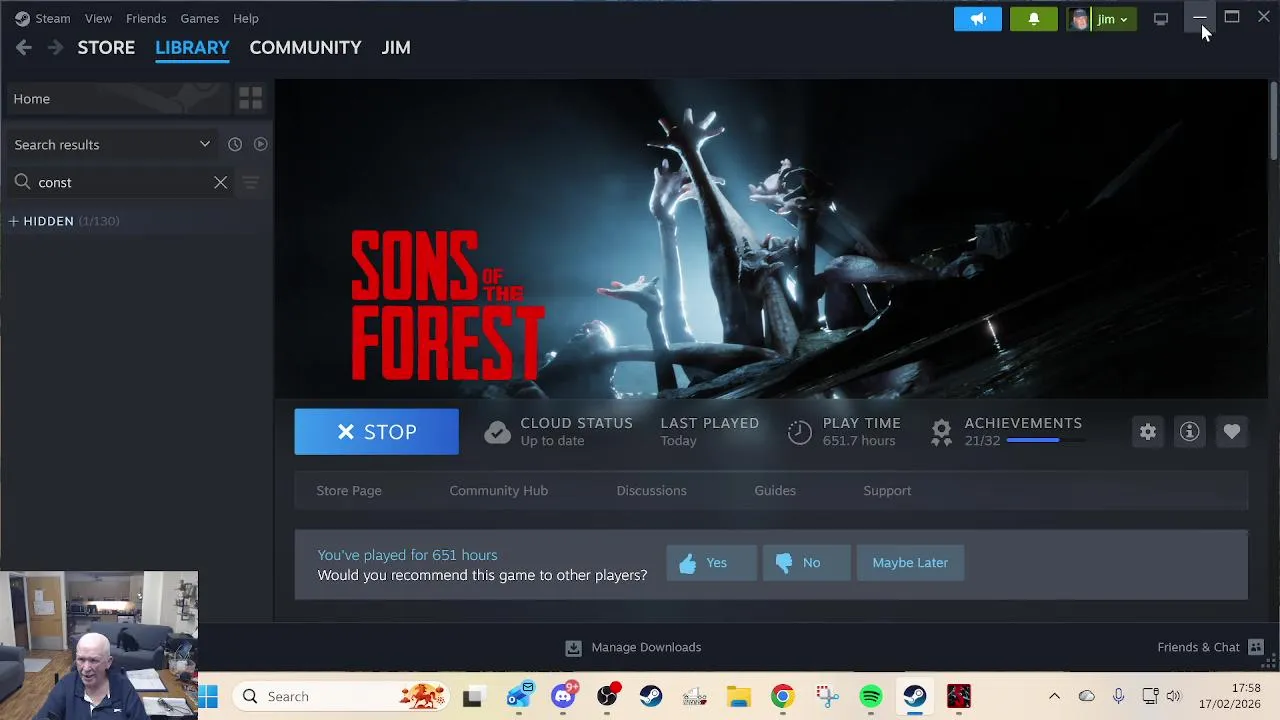
Task: Open the JIM profile tab
Action: (396, 47)
